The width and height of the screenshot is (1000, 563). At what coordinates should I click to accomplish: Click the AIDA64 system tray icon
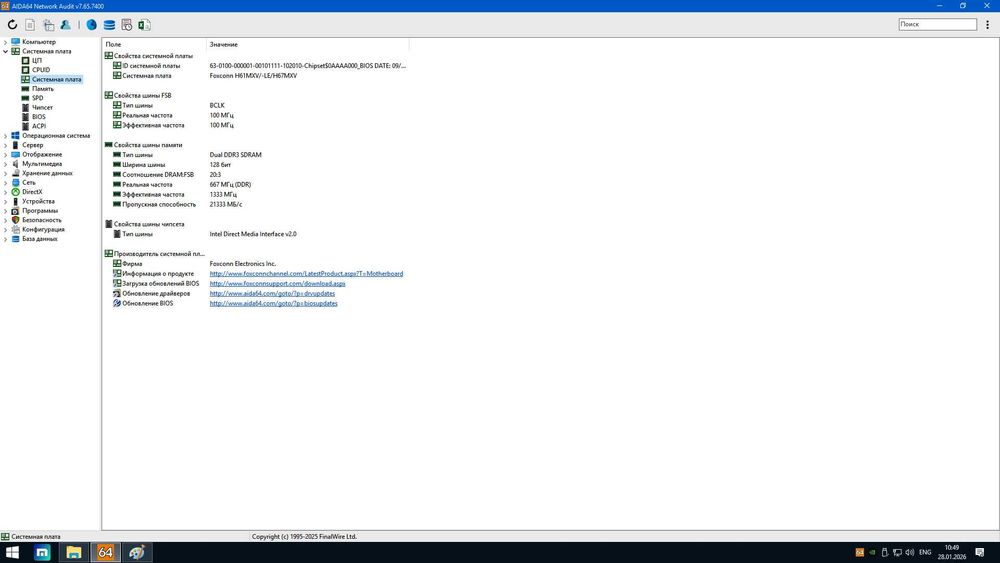[860, 552]
